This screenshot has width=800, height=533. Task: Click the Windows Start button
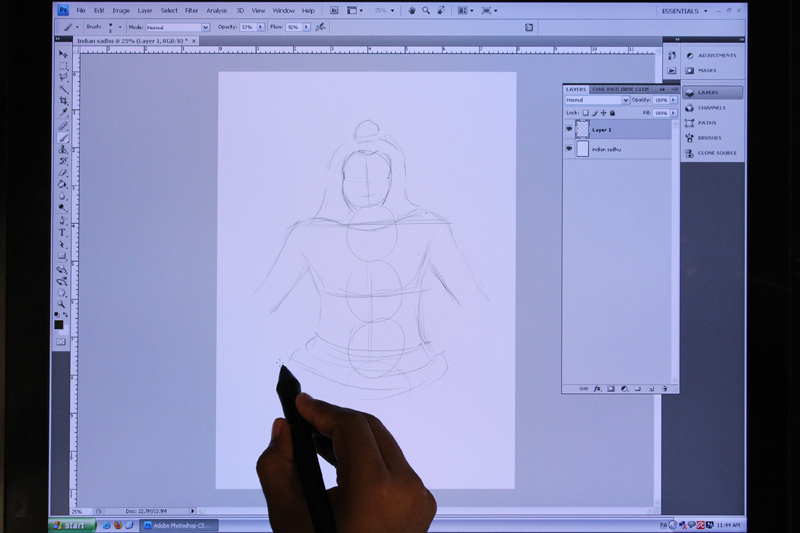(70, 524)
